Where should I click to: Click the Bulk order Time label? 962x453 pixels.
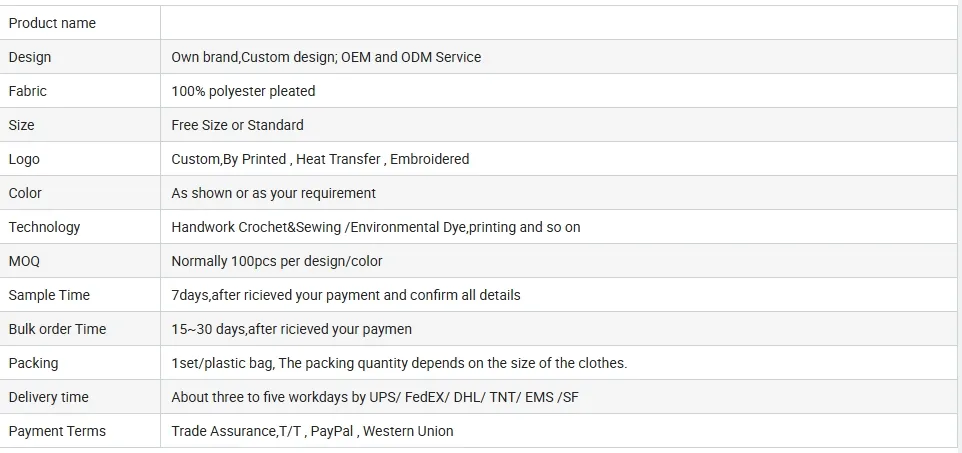(x=57, y=329)
